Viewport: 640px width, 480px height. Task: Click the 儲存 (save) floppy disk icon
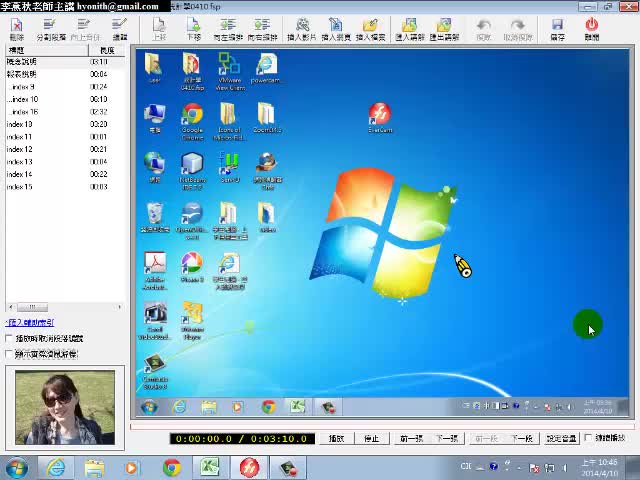coord(557,29)
